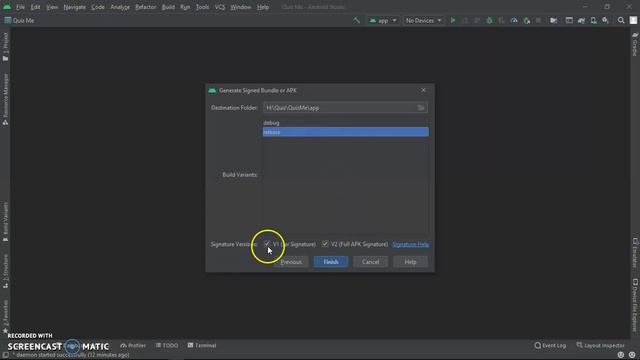Image resolution: width=640 pixels, height=360 pixels.
Task: Select the debug build variant
Action: 346,122
